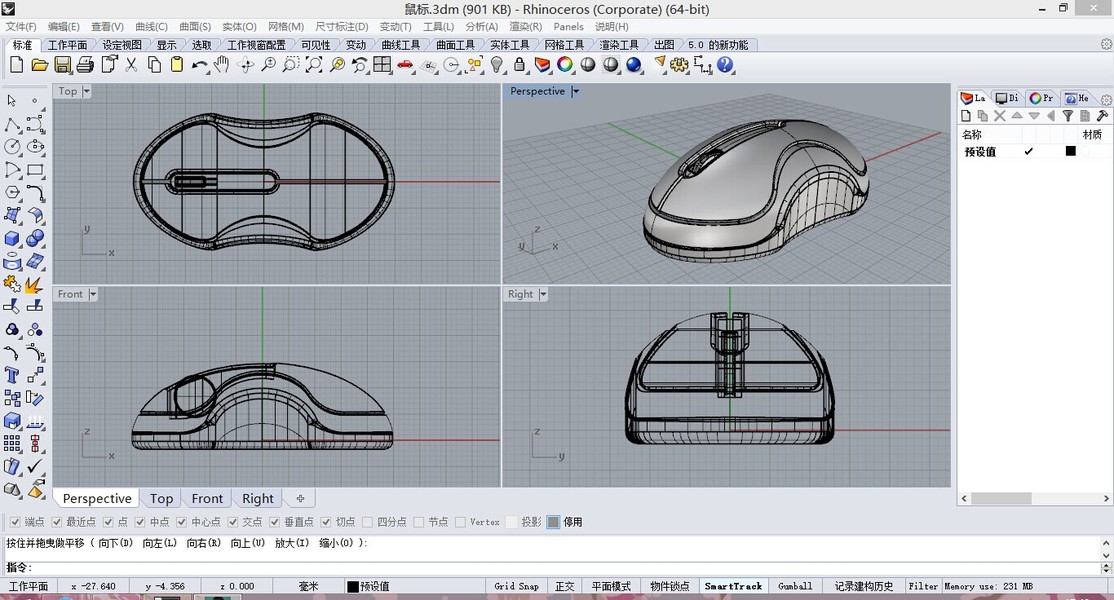Select the Explode tool in left sidebar
The height and width of the screenshot is (600, 1114).
coord(35,284)
